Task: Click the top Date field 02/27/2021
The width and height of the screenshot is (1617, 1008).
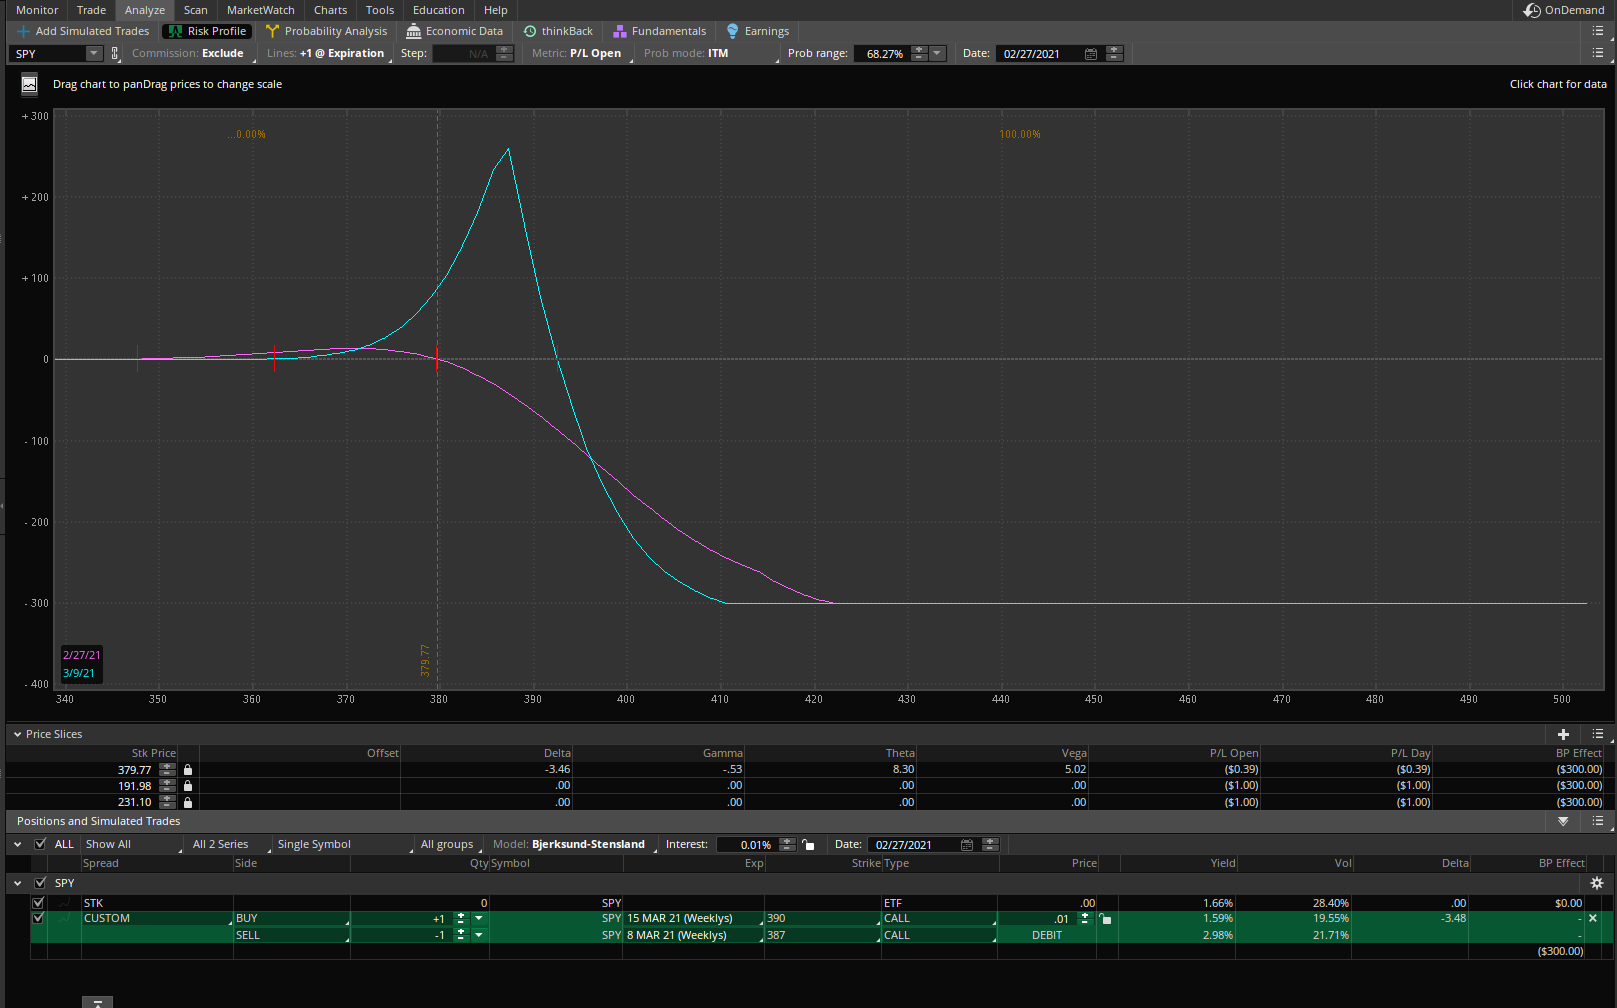Action: (x=1039, y=54)
